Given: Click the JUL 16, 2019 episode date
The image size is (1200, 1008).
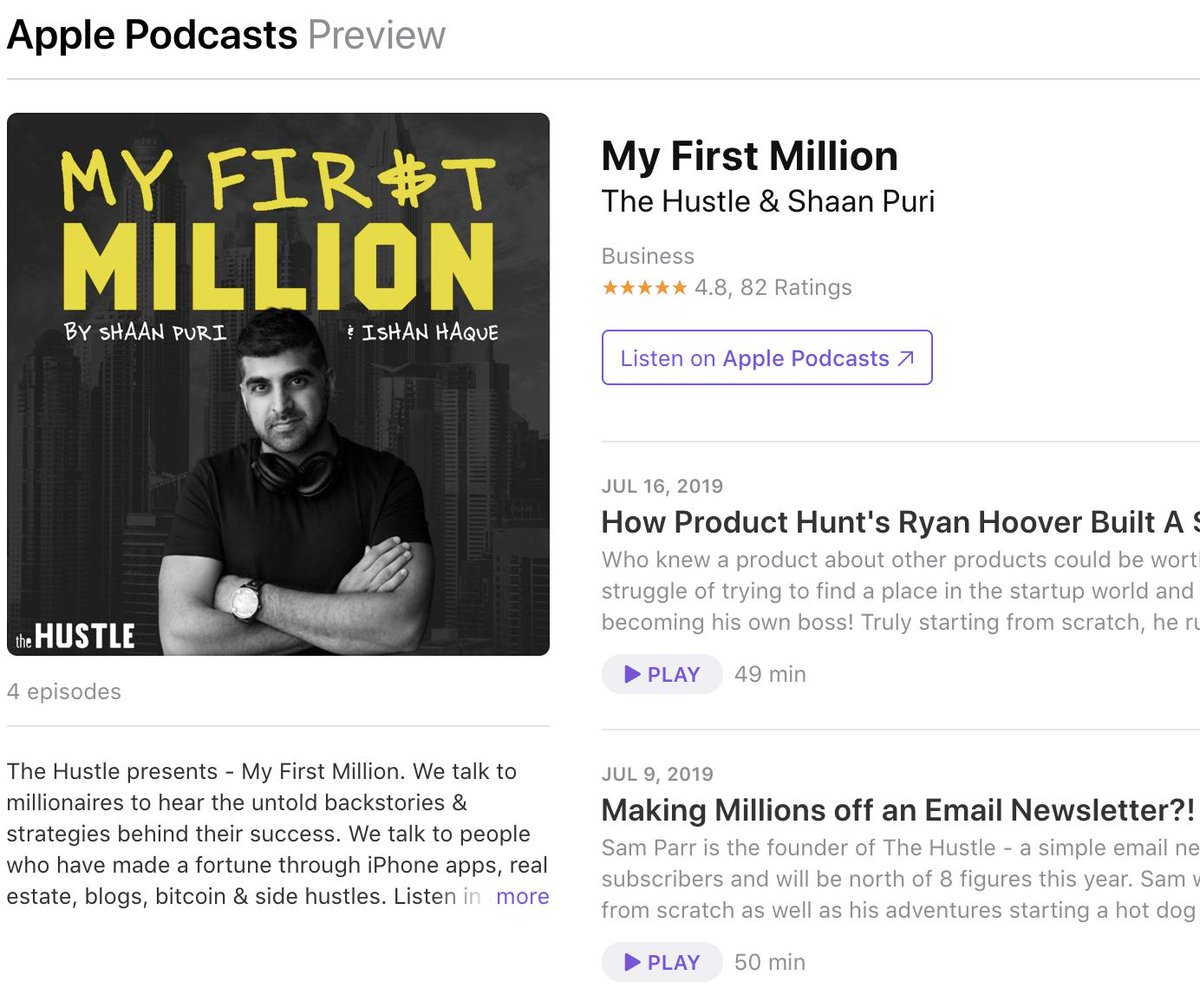Looking at the screenshot, I should tap(662, 487).
